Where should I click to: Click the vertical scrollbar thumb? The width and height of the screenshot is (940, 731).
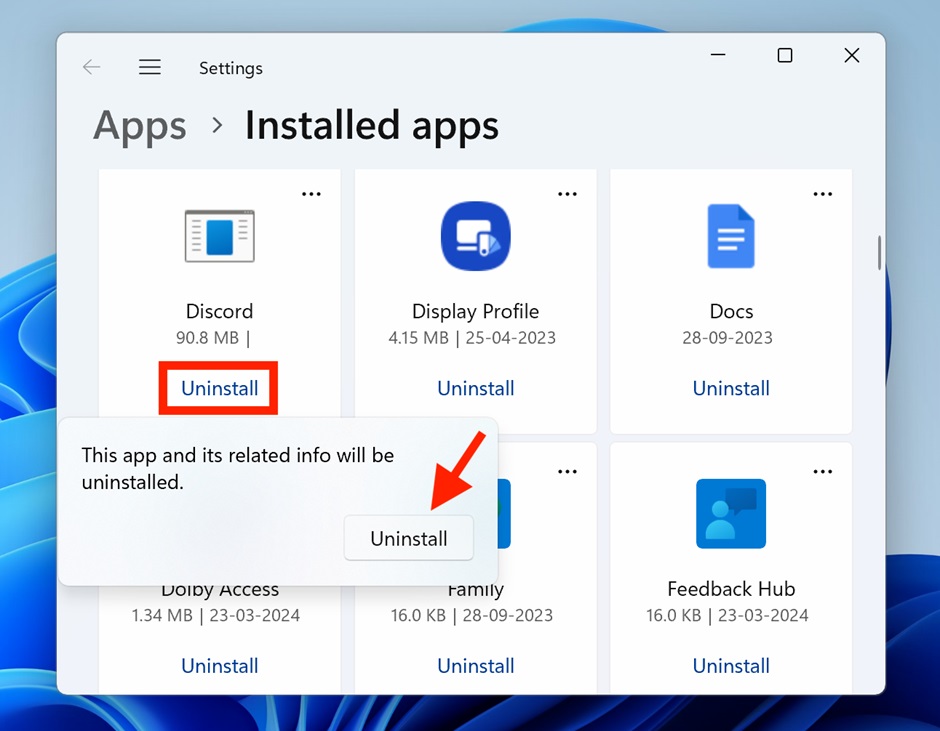click(879, 252)
